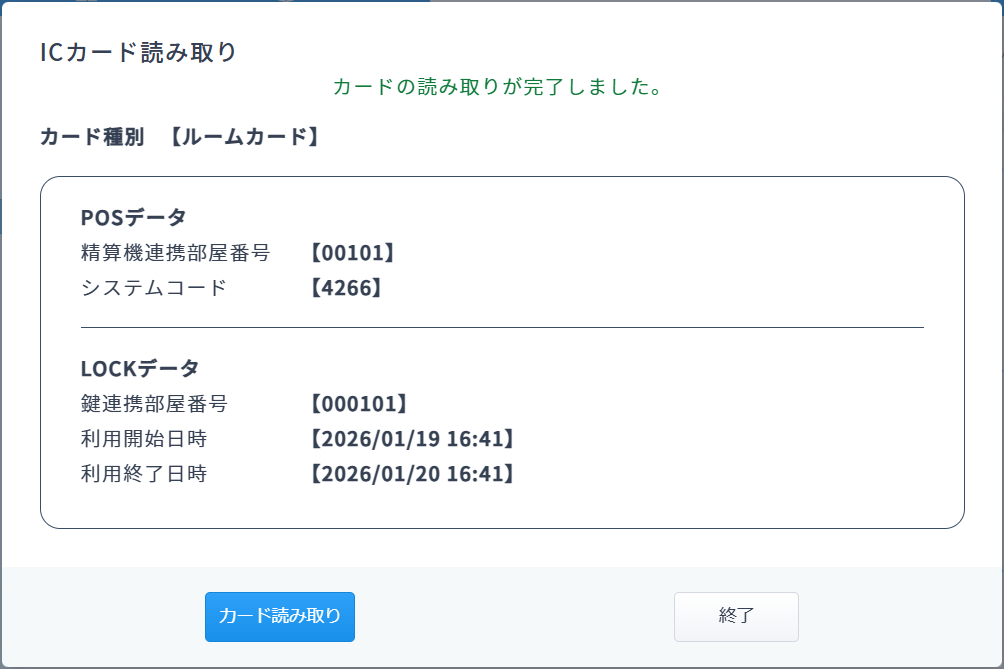Click the システムコード label
This screenshot has height=669, width=1004.
coord(154,288)
